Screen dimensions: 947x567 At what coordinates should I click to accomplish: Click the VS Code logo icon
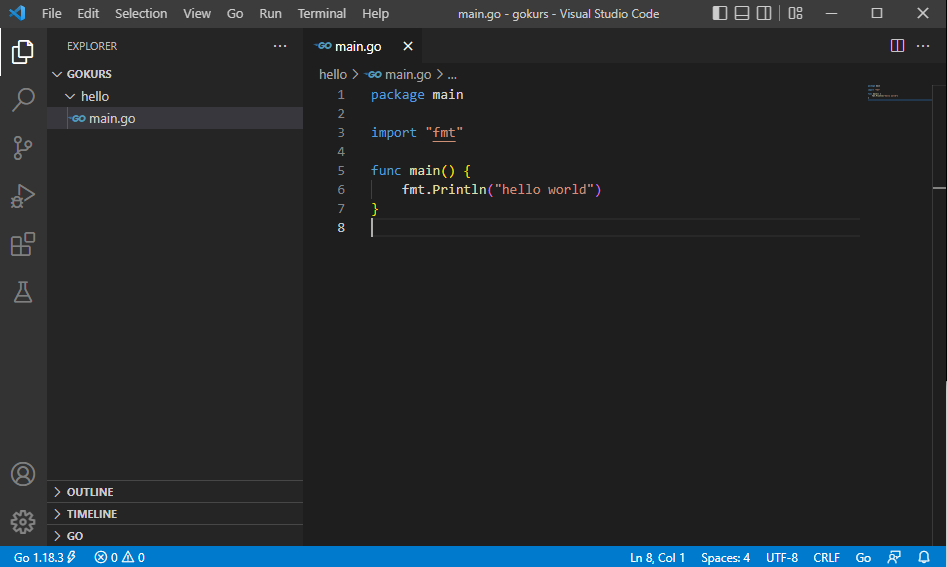click(17, 13)
